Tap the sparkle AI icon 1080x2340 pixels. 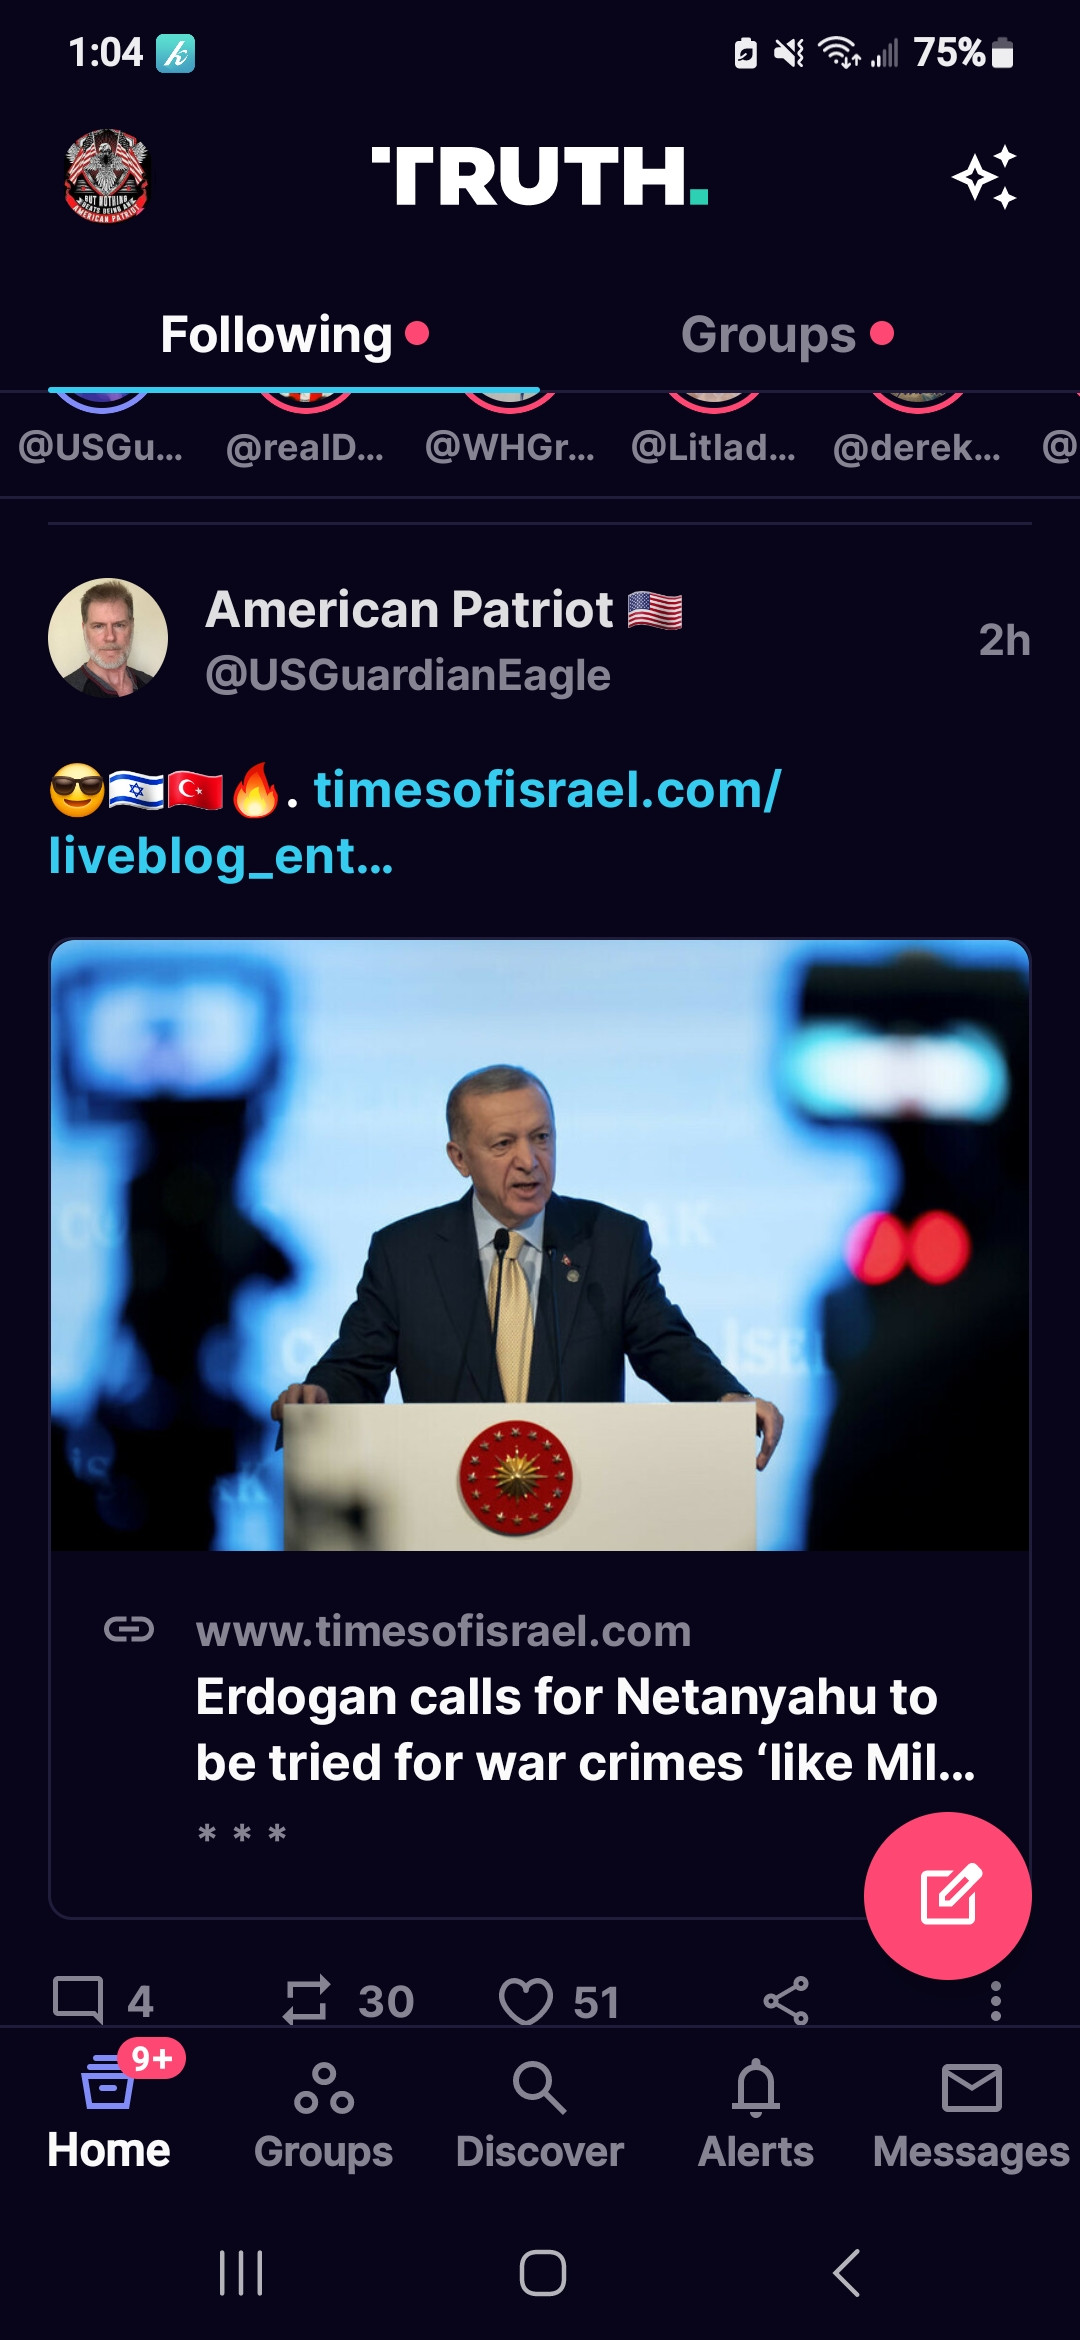pyautogui.click(x=985, y=177)
